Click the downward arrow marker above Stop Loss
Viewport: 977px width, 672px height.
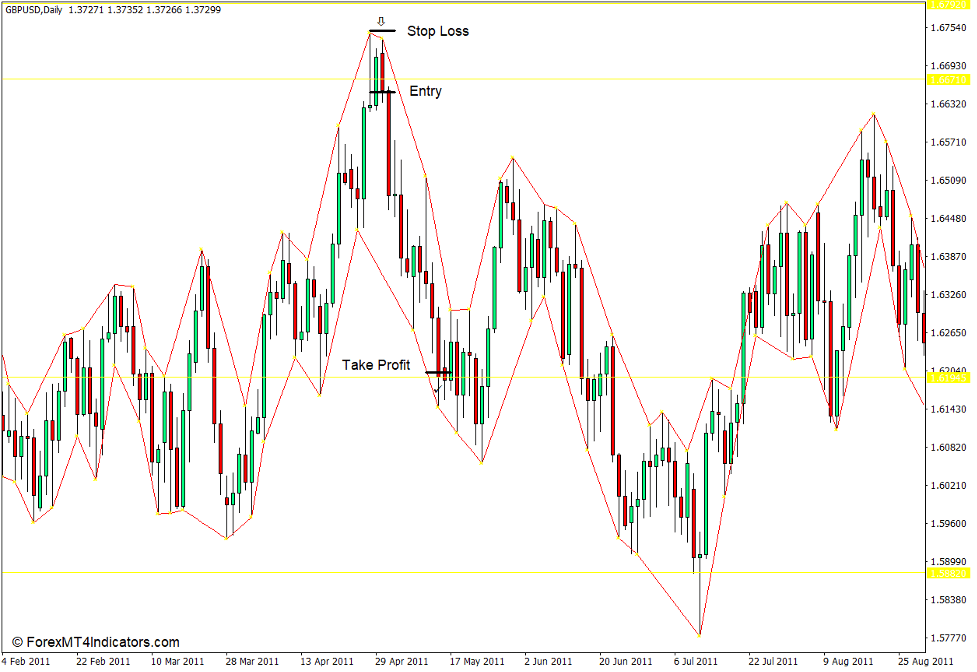coord(380,20)
